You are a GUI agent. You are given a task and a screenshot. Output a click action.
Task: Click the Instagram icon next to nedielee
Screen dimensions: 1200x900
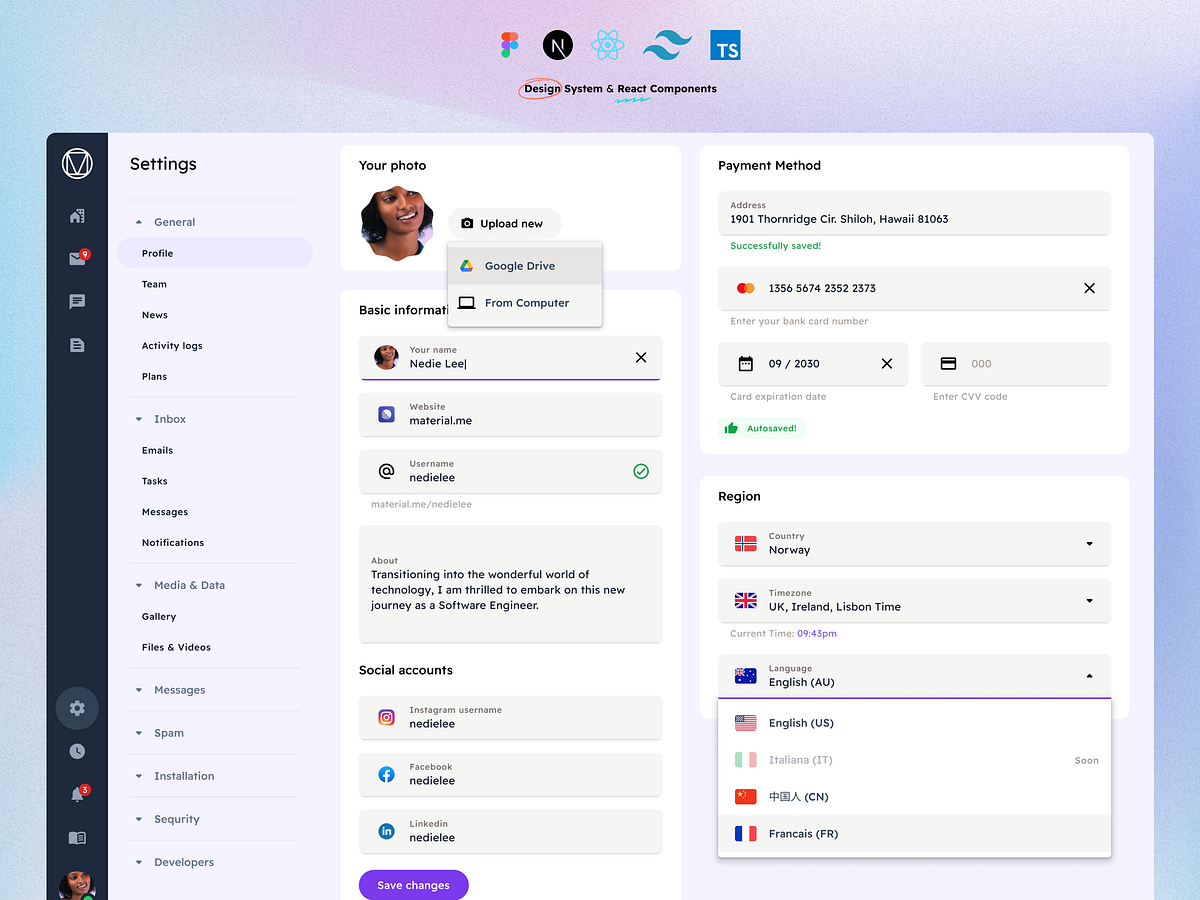click(386, 717)
